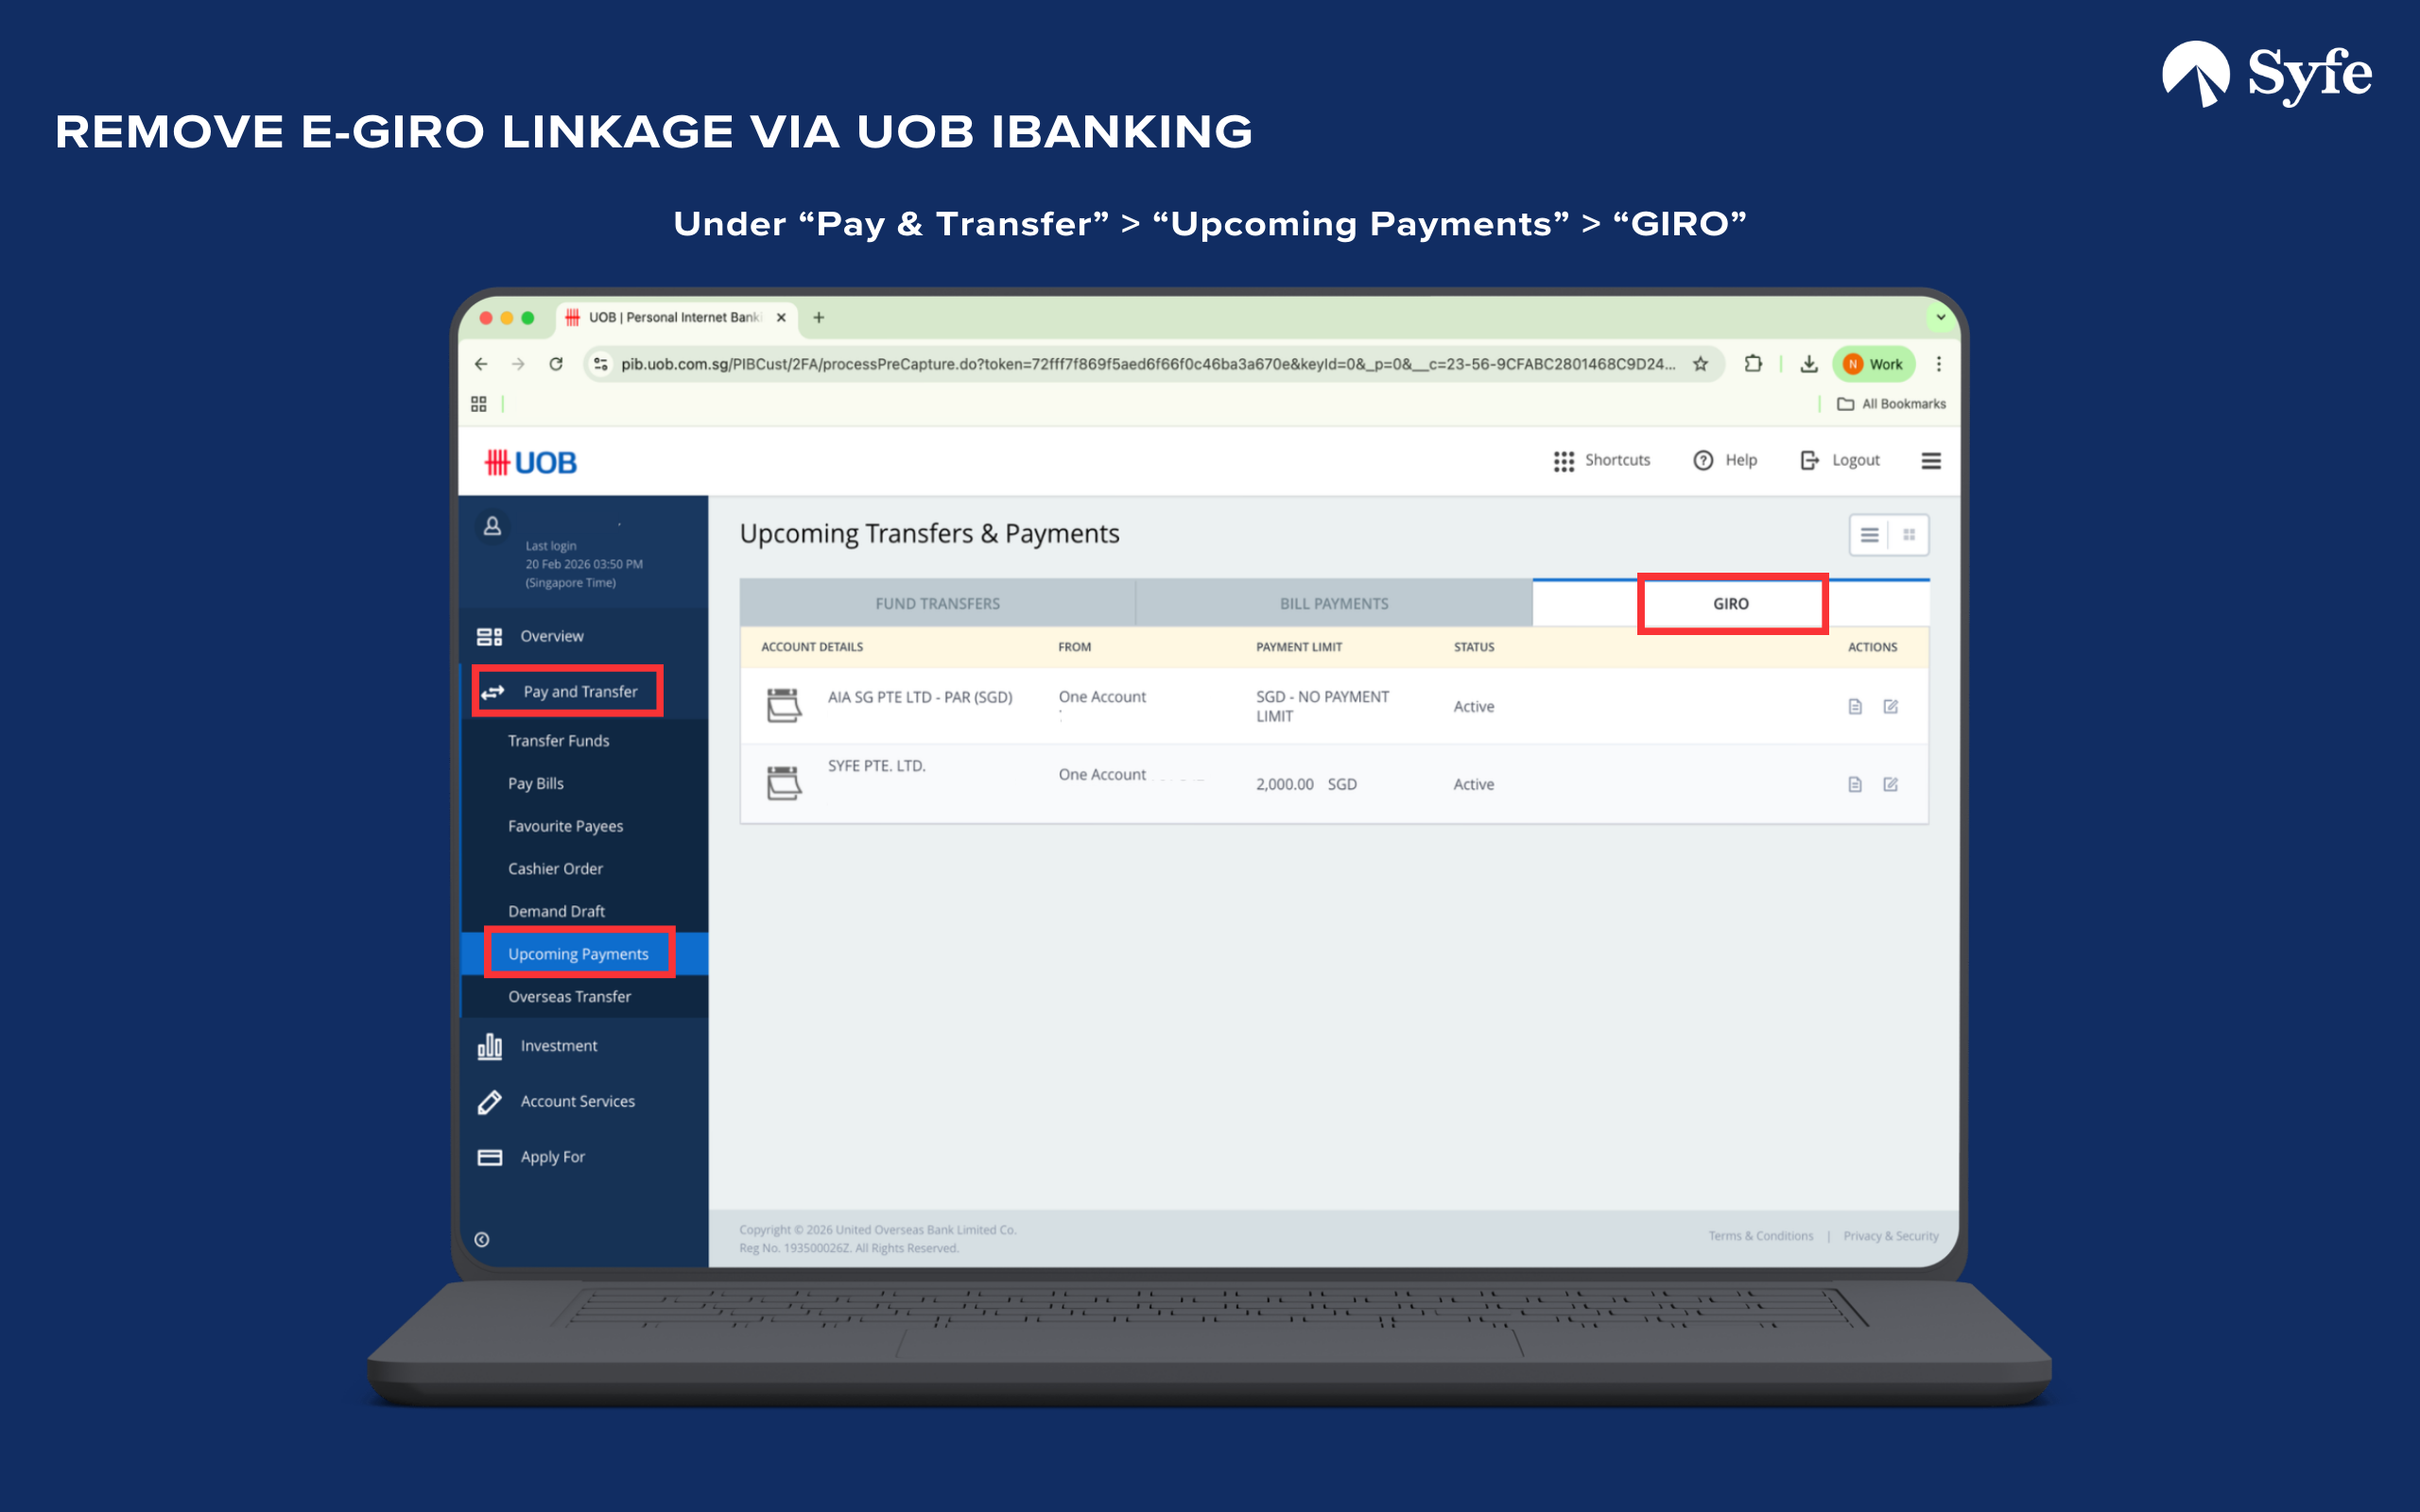Screen dimensions: 2420x1512
Task: Switch to grid view layout
Action: [x=1909, y=535]
